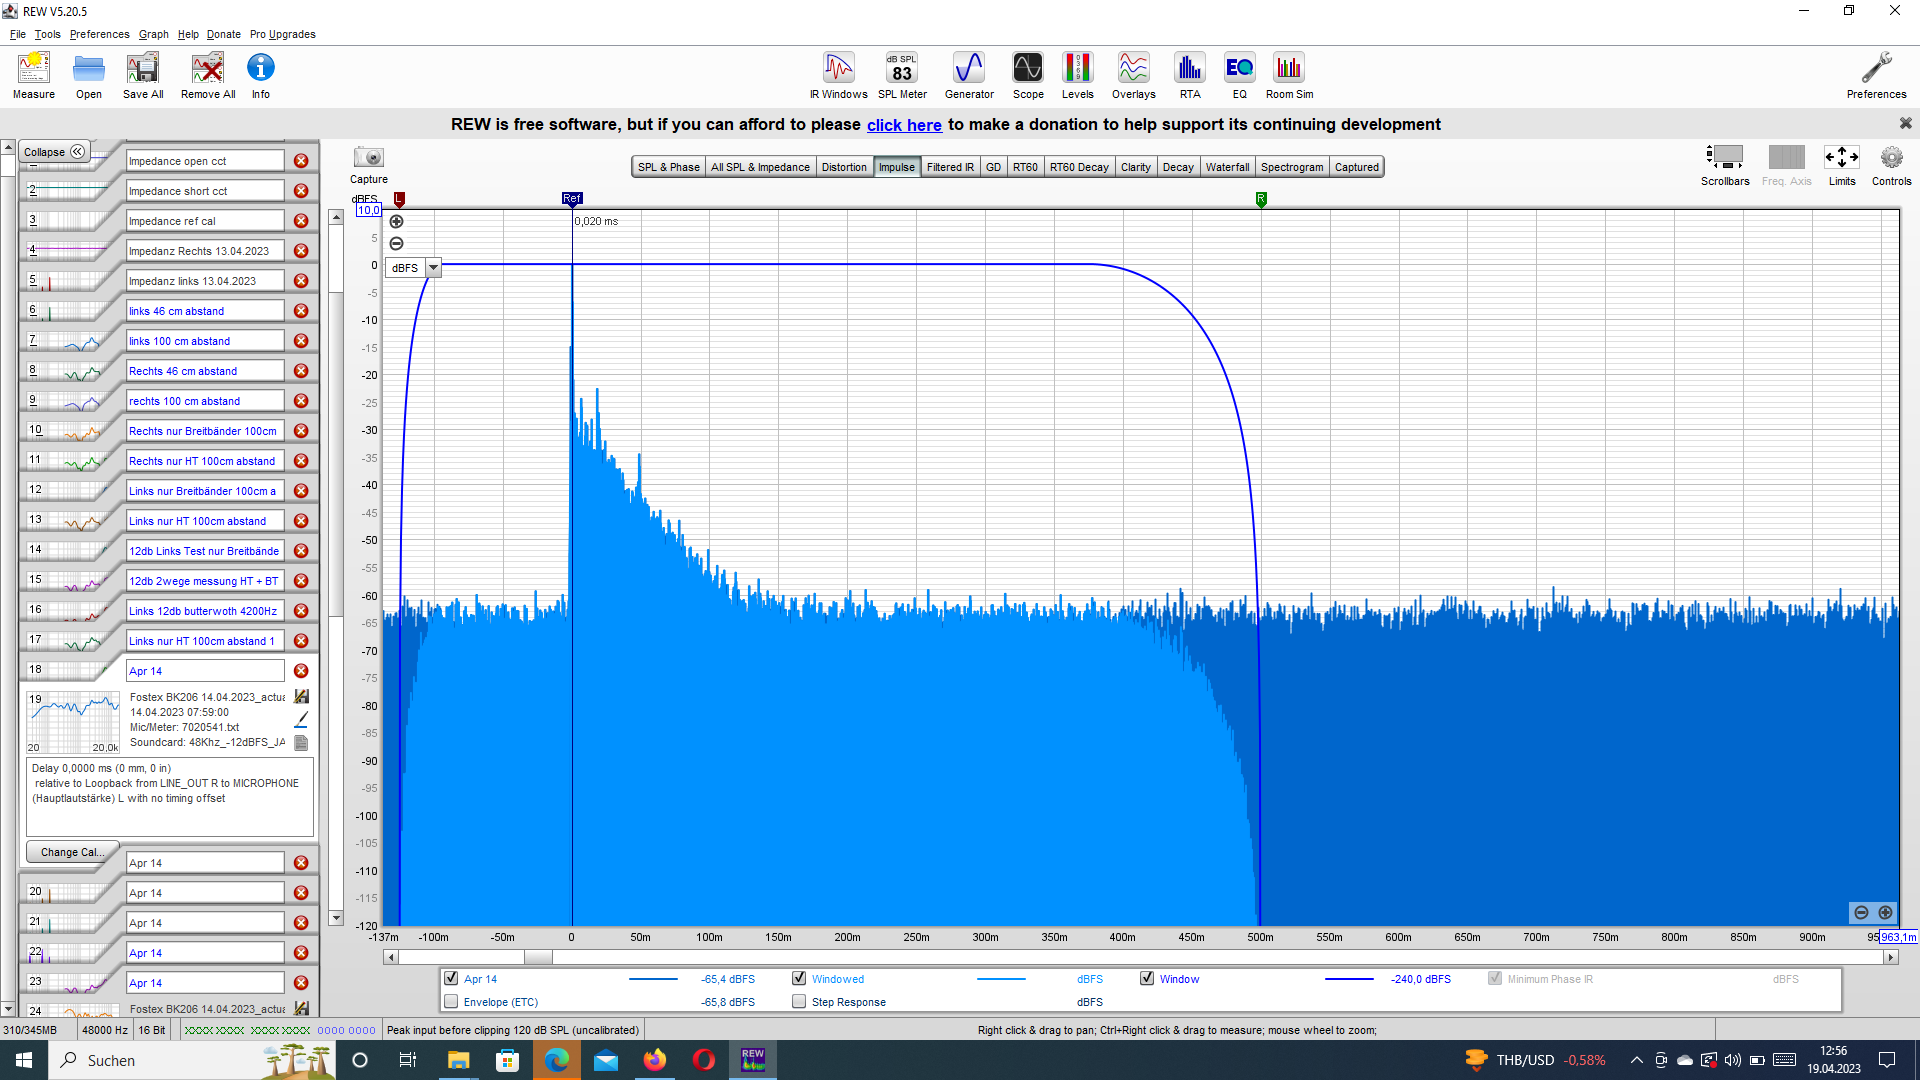Zoom out horizontal axis at graph corner
The image size is (1920, 1080).
(1861, 912)
